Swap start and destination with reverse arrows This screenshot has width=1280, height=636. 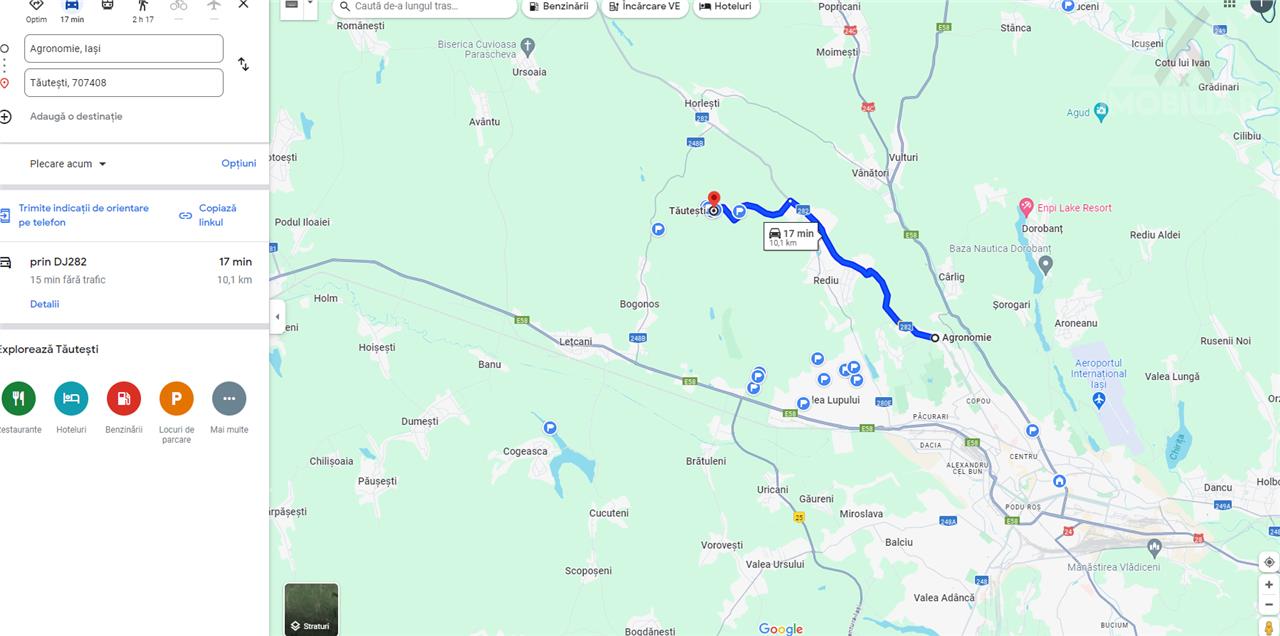click(x=243, y=64)
